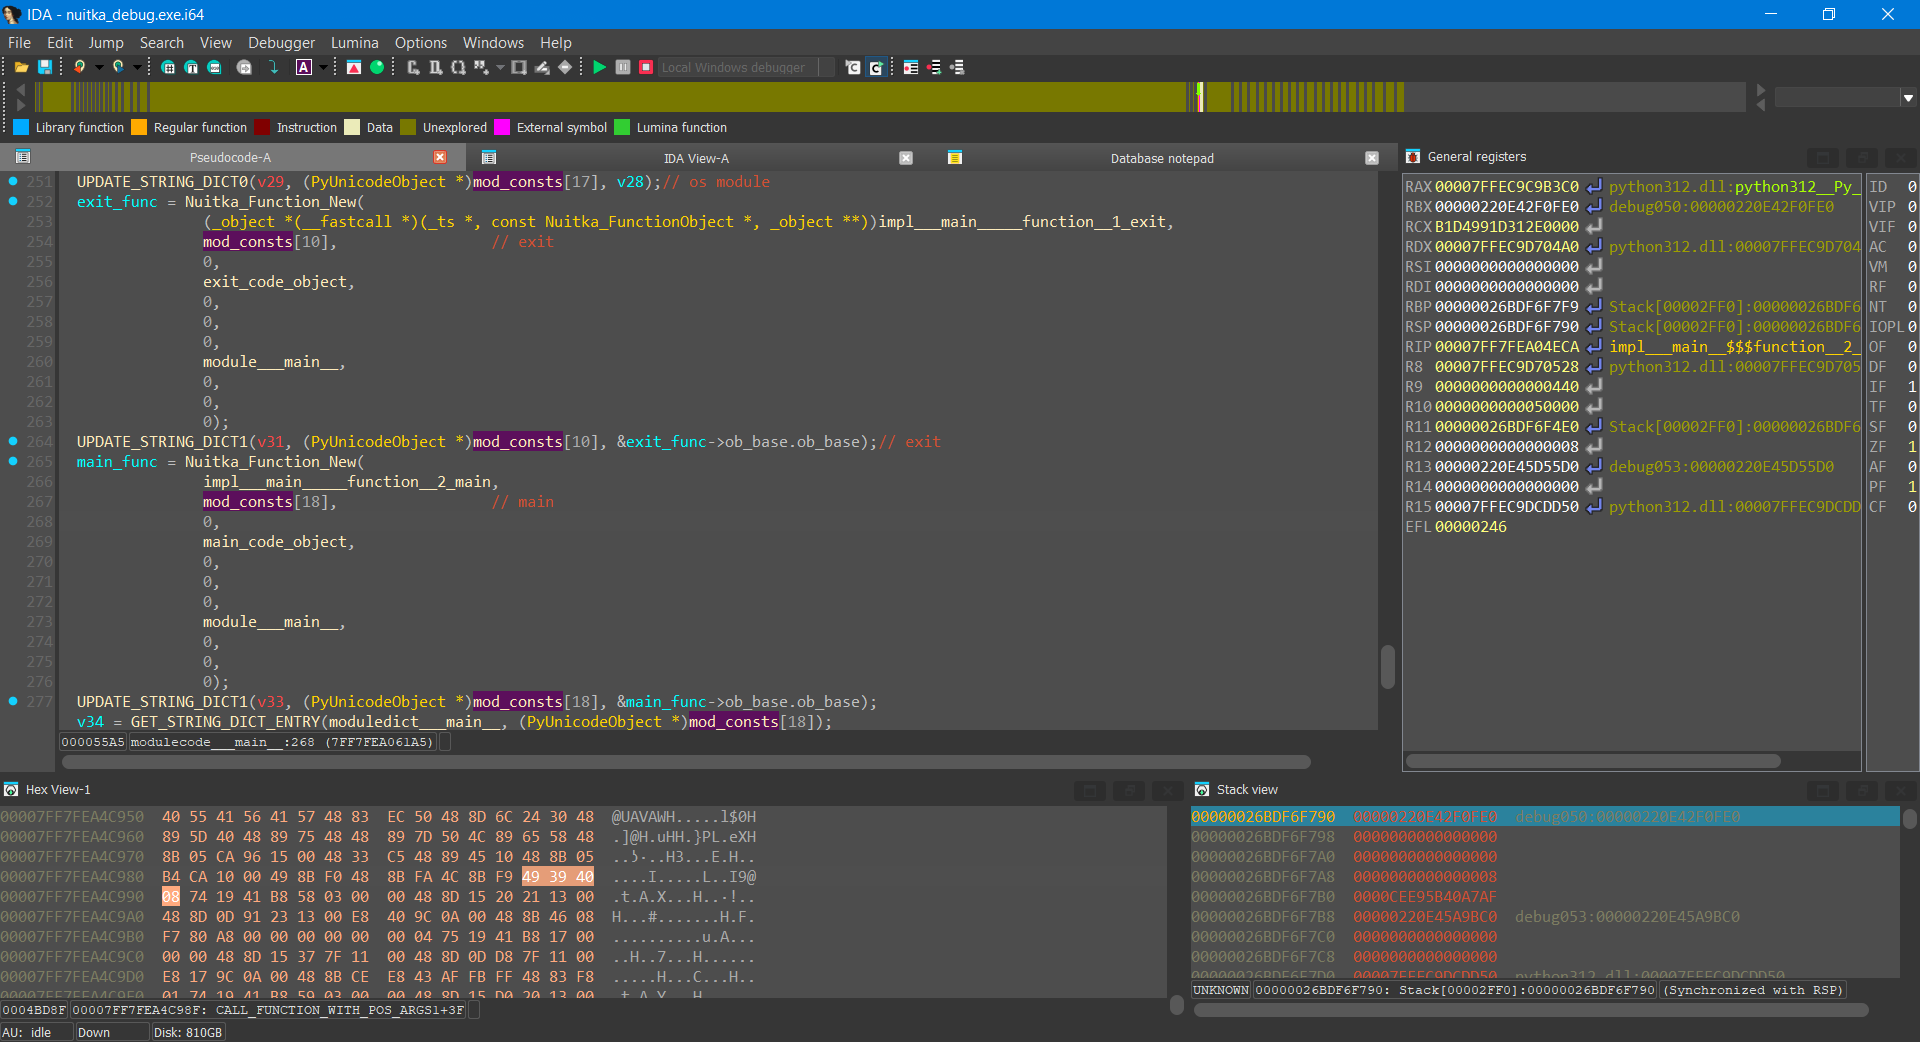Click the Stack view panel icon

tap(1202, 790)
